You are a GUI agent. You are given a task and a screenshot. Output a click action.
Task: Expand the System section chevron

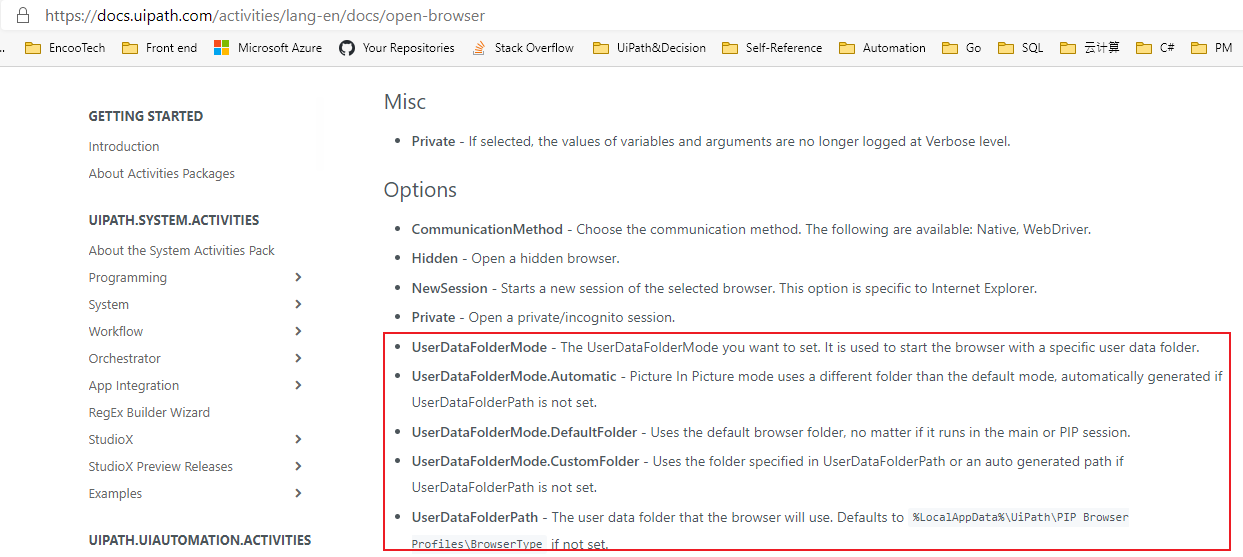click(x=298, y=304)
